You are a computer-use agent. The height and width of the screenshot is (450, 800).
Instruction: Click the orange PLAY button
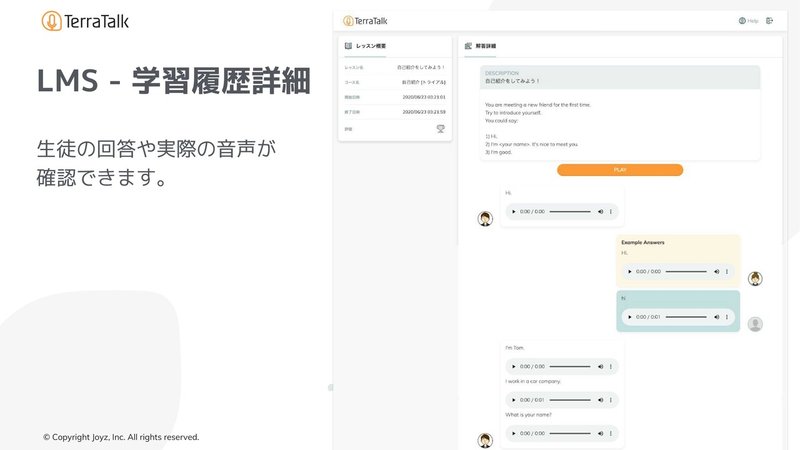pyautogui.click(x=620, y=170)
